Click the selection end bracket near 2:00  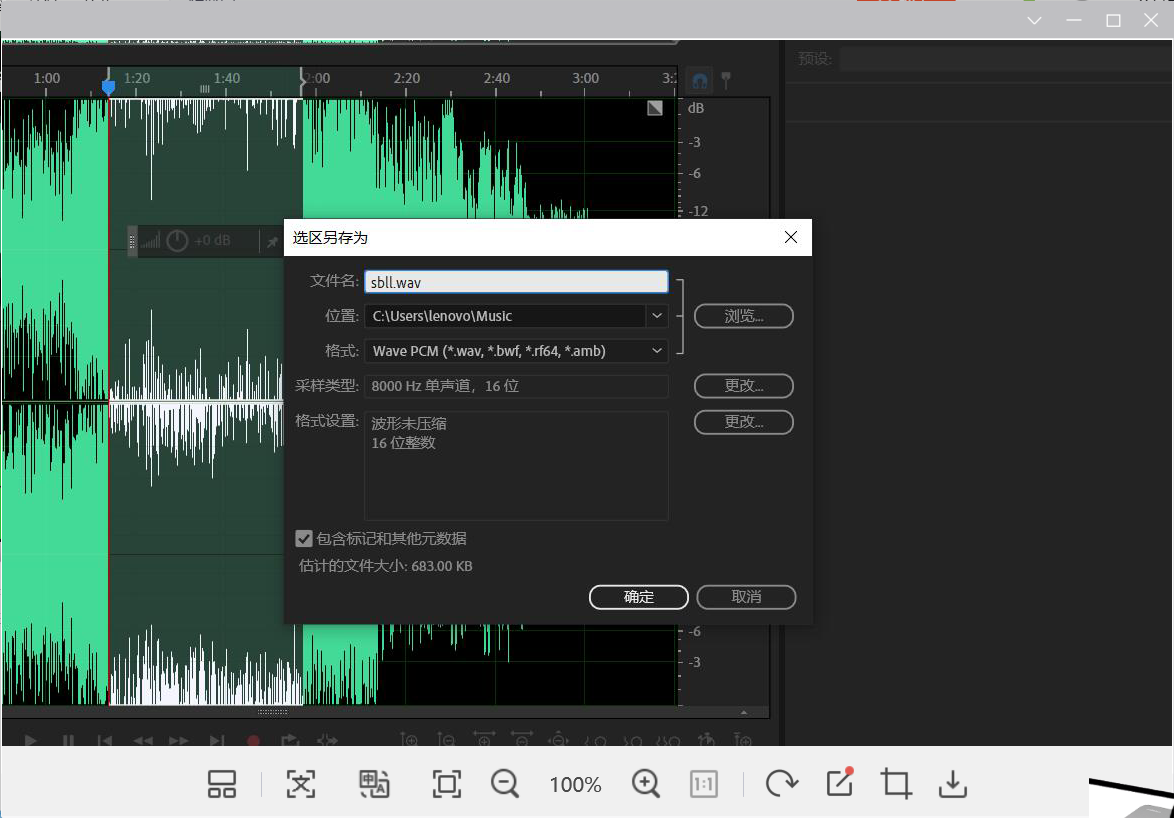click(x=302, y=81)
